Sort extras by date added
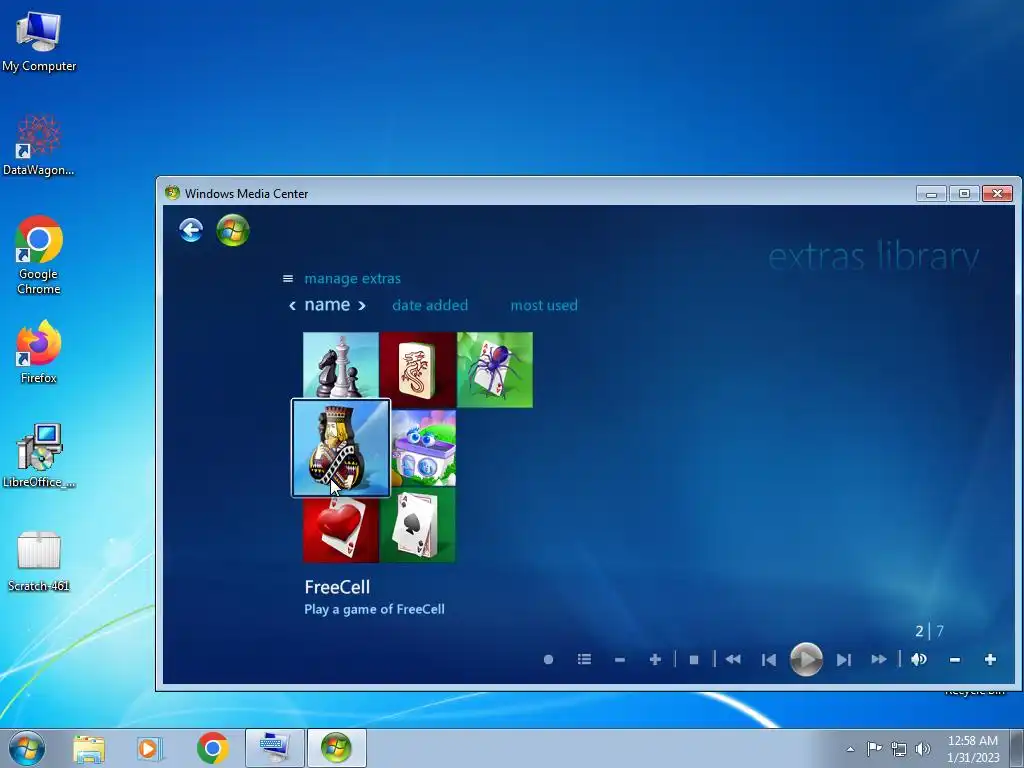 pyautogui.click(x=430, y=305)
